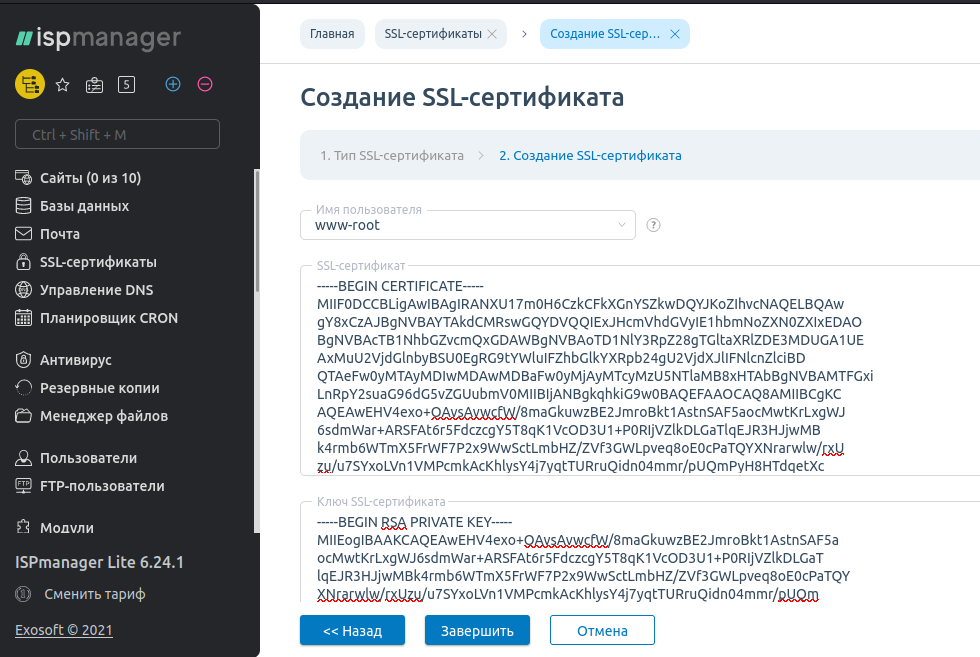Click the Модули puzzle icon
980x657 pixels.
pyautogui.click(x=22, y=527)
